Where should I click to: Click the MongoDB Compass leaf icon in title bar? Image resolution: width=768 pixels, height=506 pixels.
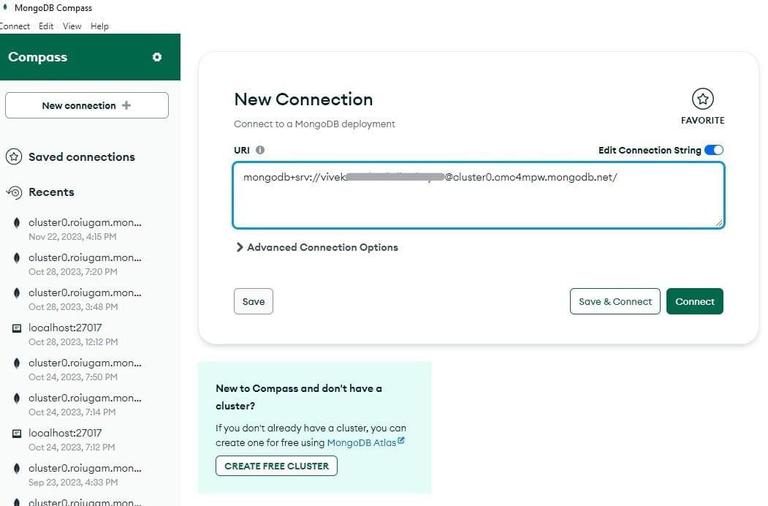point(5,8)
